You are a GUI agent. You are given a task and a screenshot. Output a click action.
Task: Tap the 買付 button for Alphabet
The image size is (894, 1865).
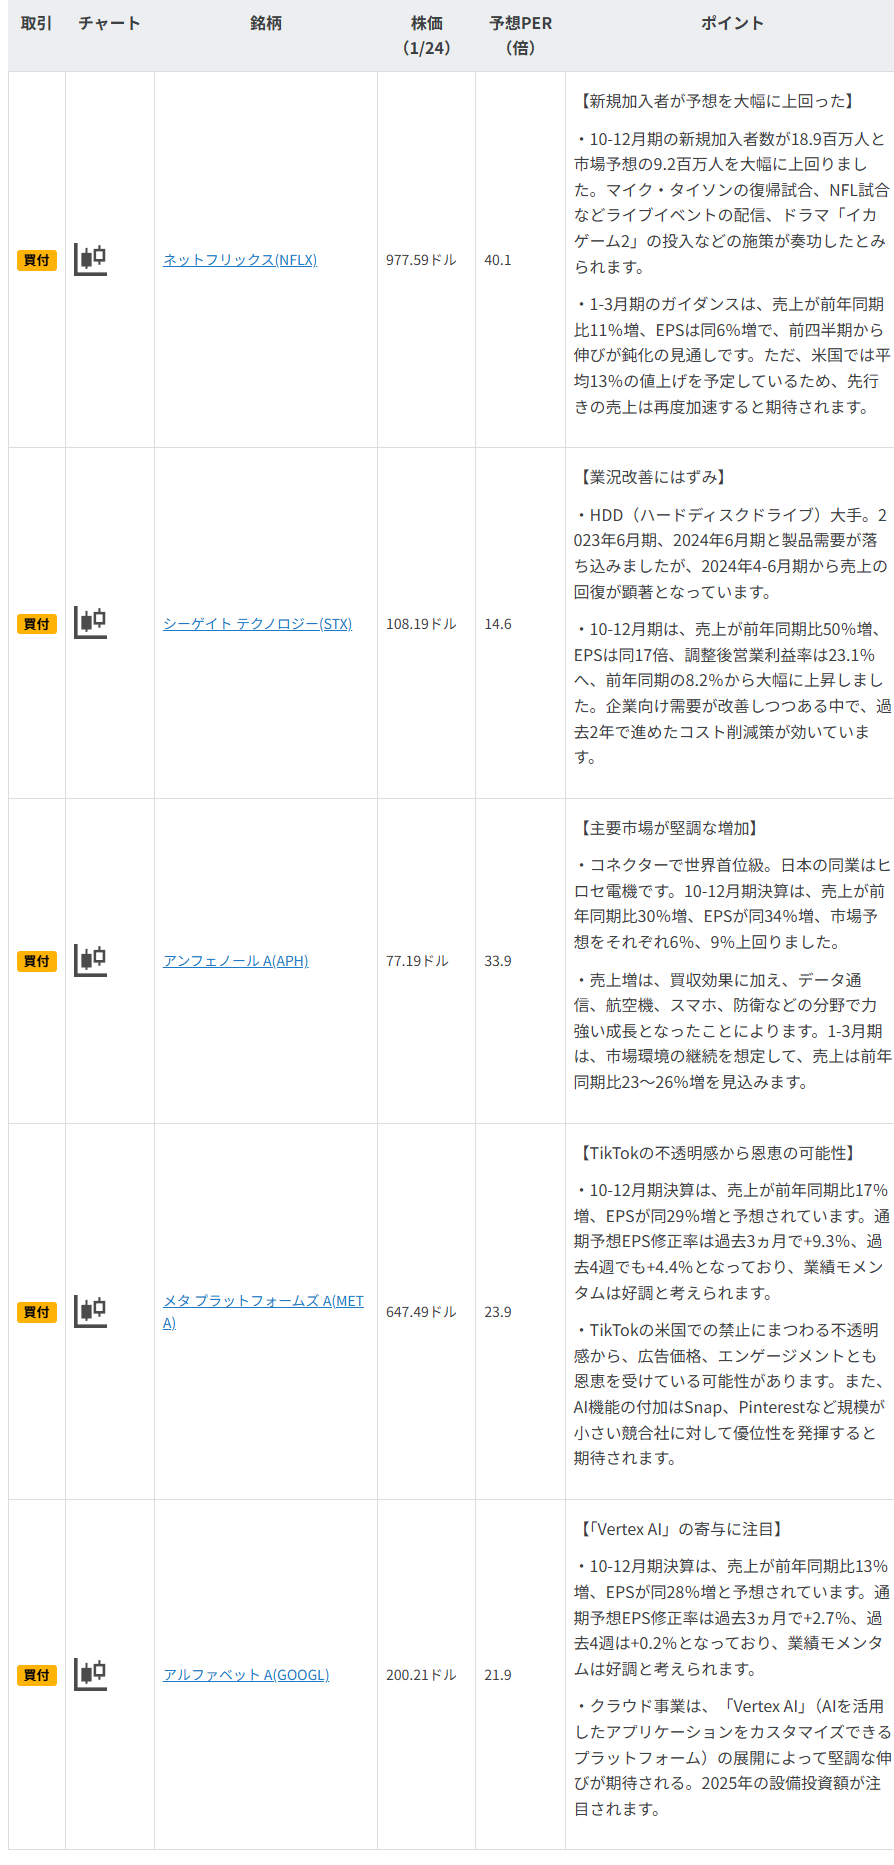point(37,1675)
